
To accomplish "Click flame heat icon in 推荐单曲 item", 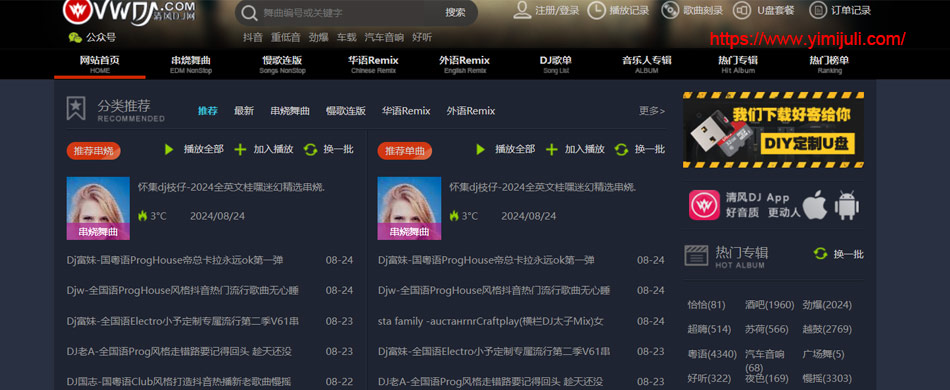I will coord(454,216).
